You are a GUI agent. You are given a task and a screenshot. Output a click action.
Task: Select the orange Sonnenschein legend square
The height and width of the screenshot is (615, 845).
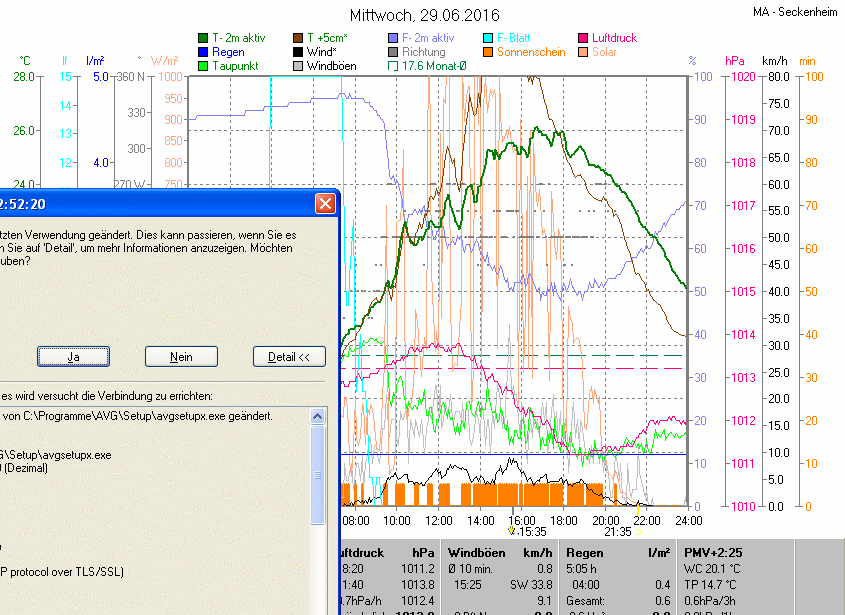tap(488, 52)
